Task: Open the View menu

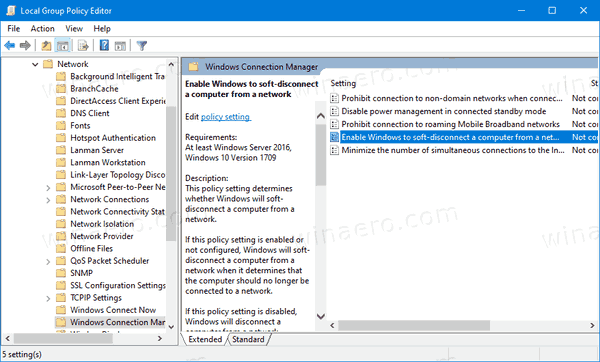Action: [74, 28]
